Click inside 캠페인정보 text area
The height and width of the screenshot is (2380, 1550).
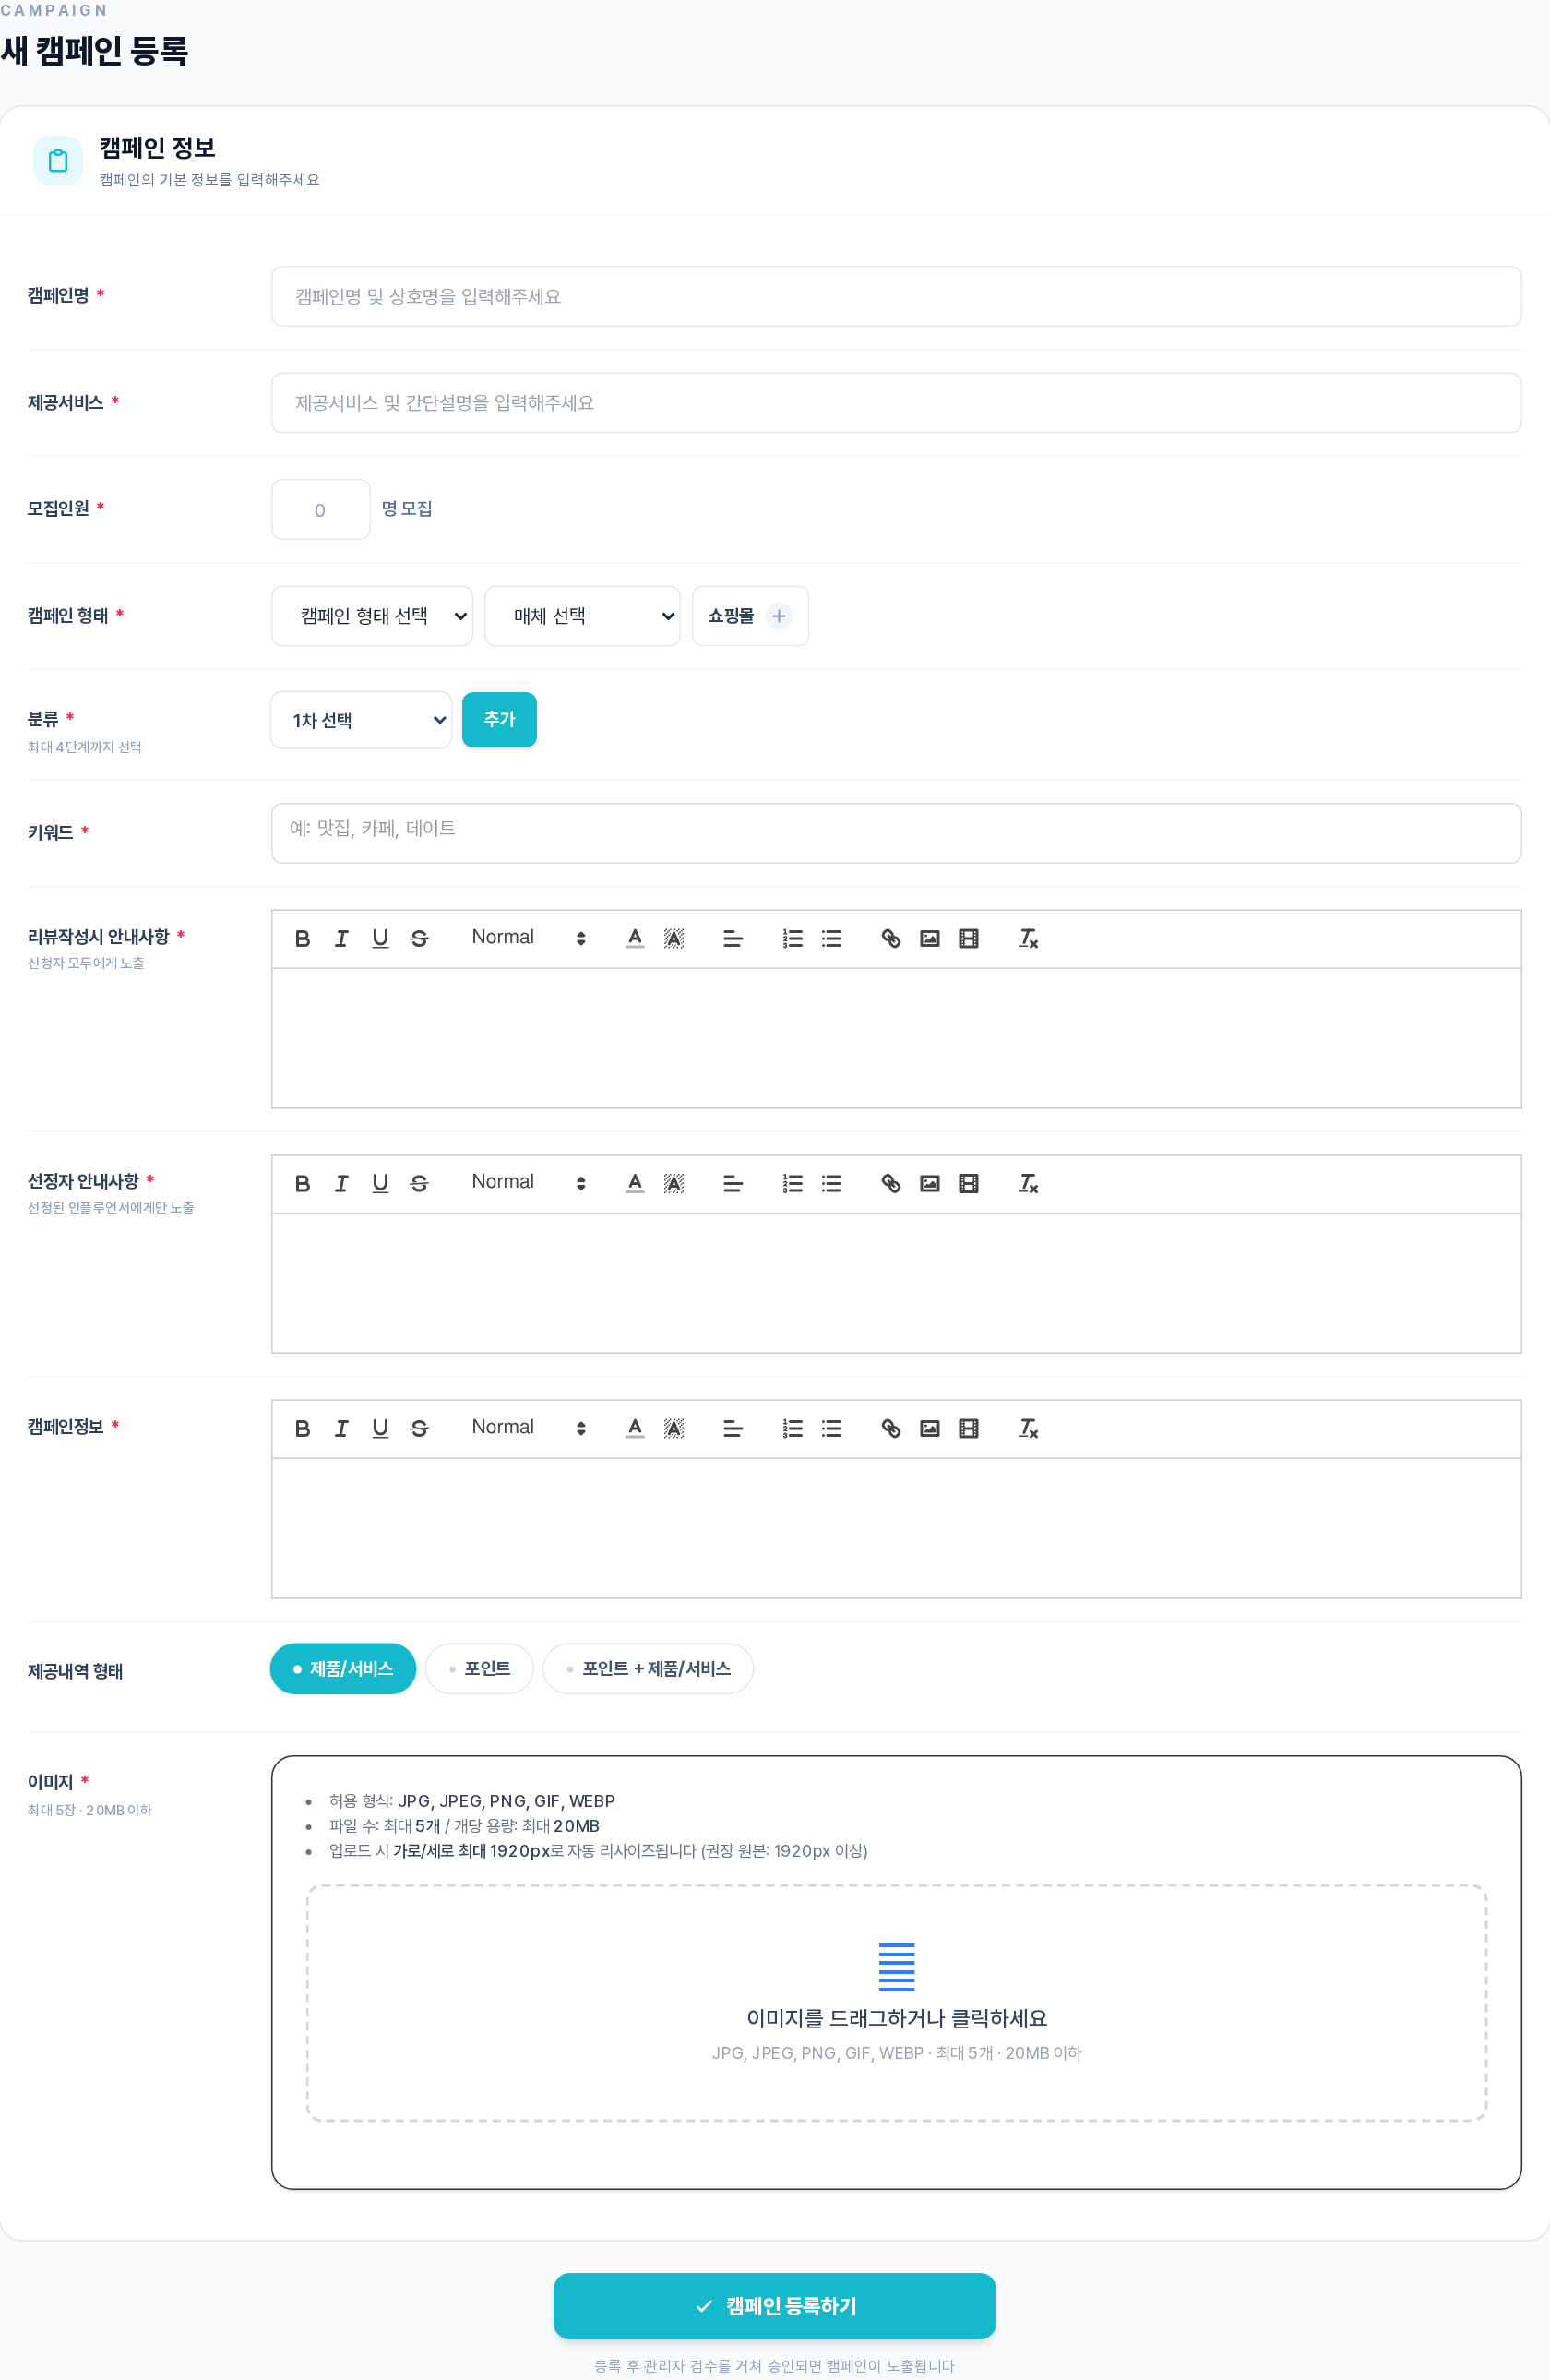[x=896, y=1528]
